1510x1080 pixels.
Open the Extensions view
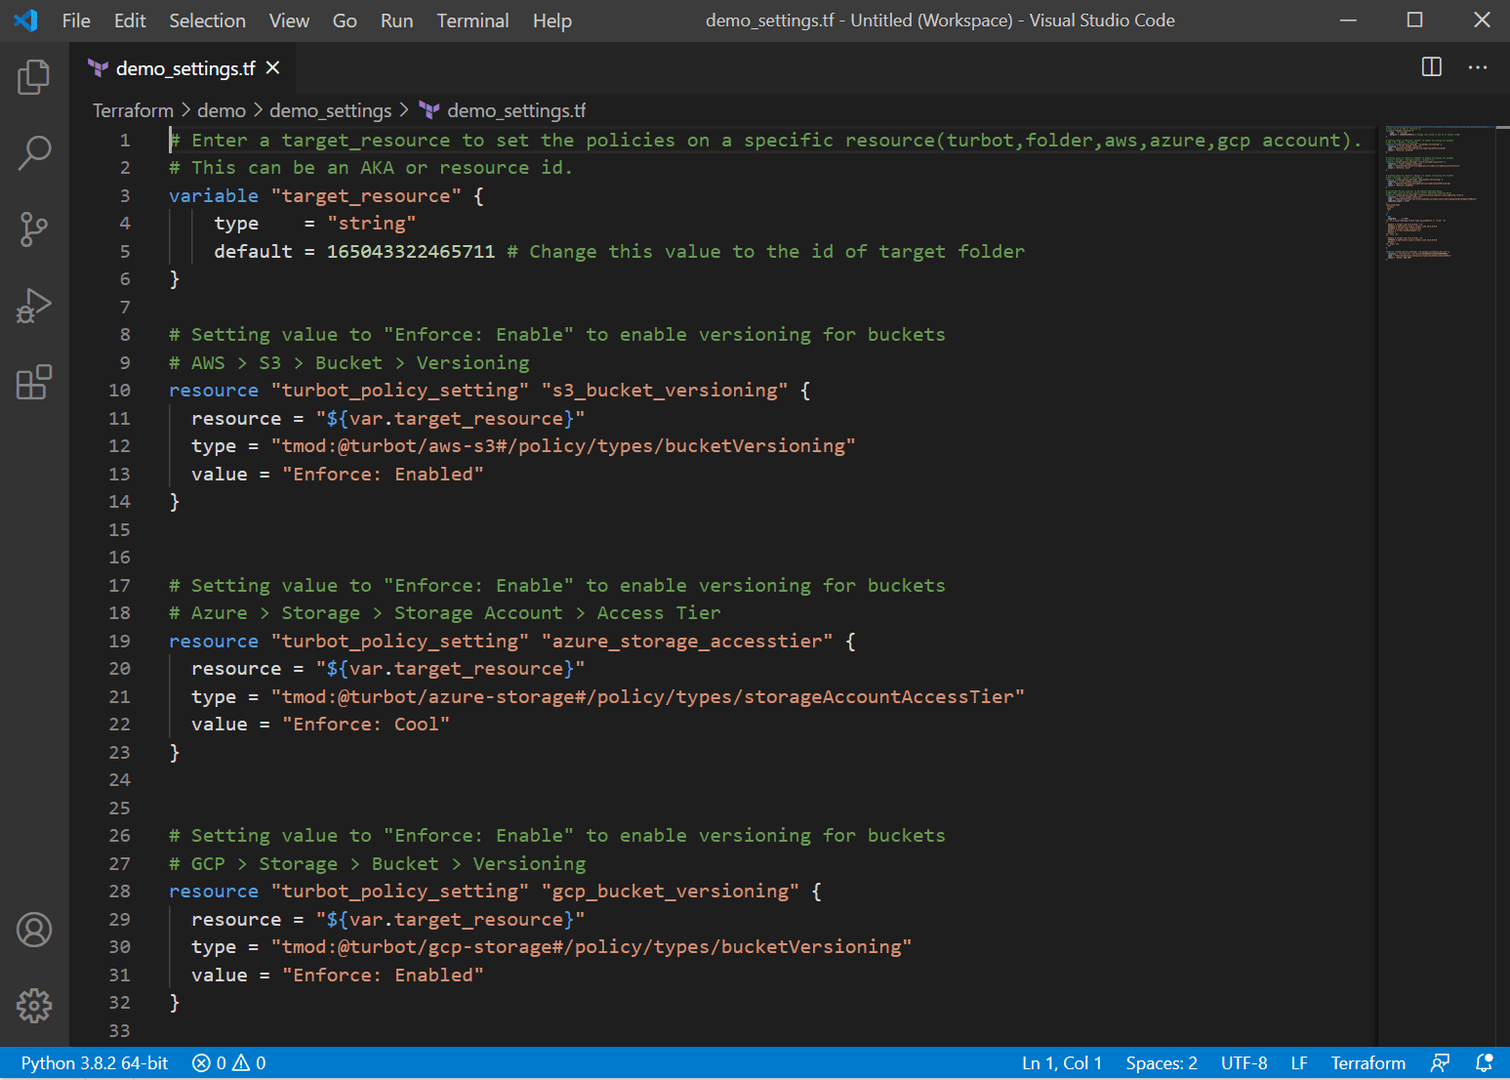tap(34, 381)
